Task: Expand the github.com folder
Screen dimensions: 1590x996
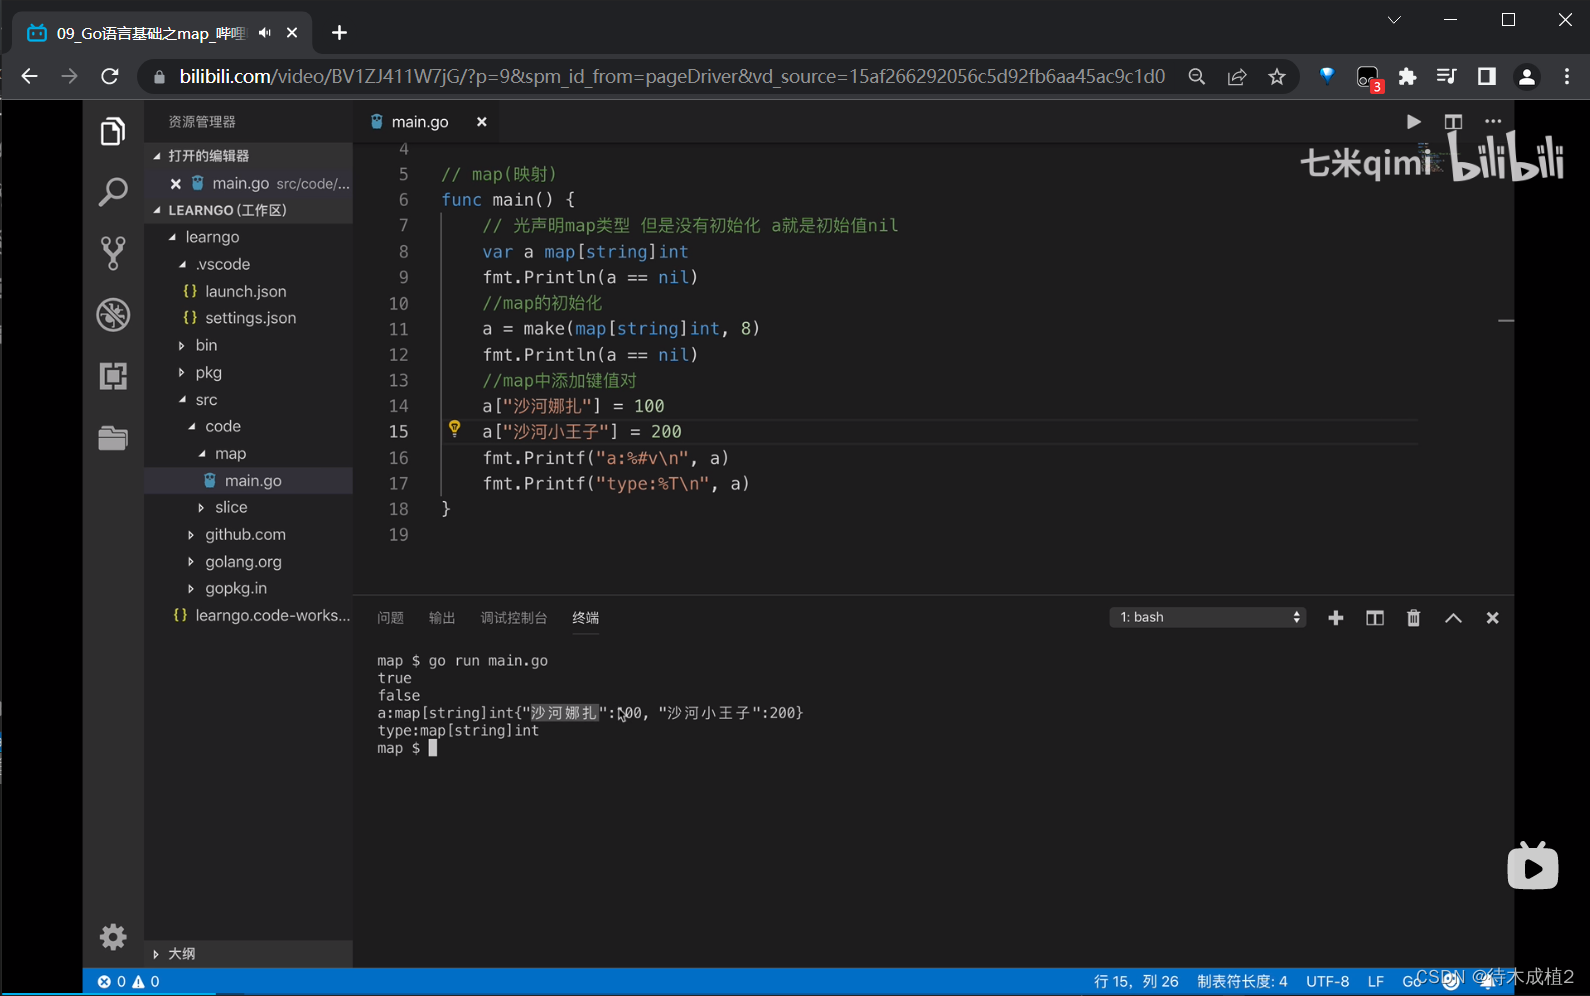Action: pyautogui.click(x=191, y=534)
